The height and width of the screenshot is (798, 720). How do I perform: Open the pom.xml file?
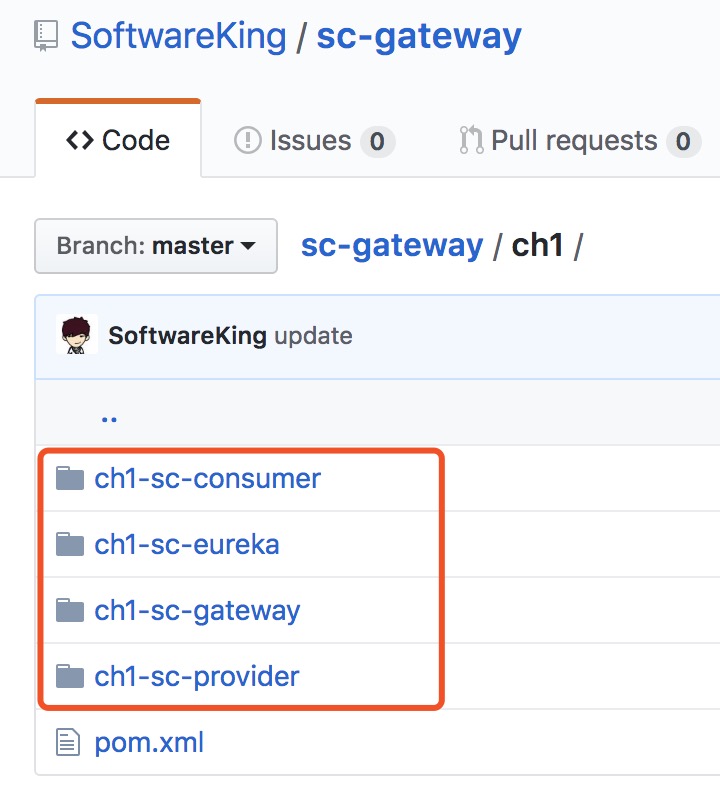[149, 743]
